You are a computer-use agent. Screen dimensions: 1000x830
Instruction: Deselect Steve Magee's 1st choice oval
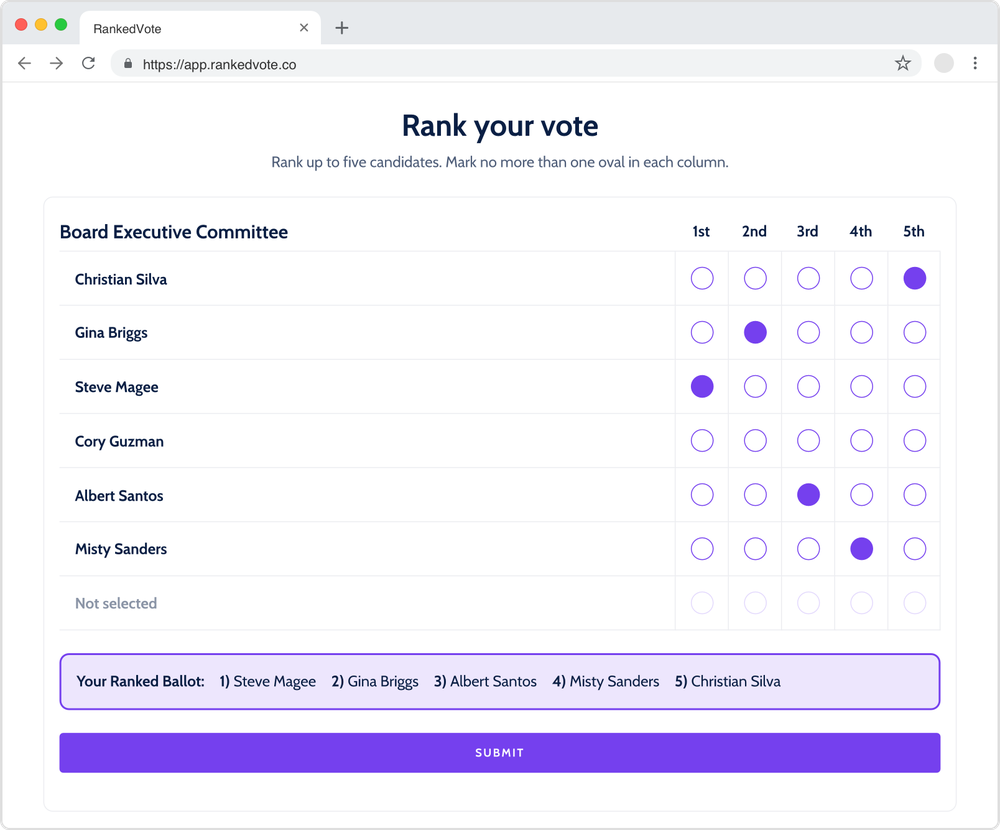click(702, 387)
